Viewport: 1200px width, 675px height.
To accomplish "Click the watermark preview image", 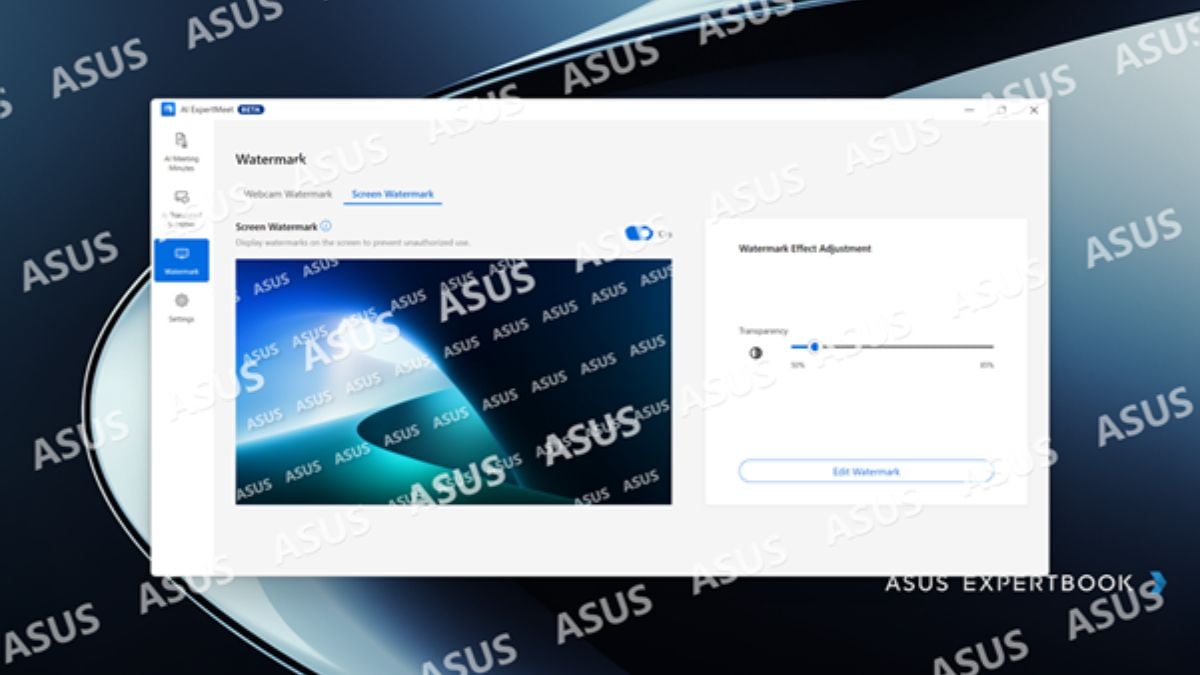I will click(x=453, y=381).
